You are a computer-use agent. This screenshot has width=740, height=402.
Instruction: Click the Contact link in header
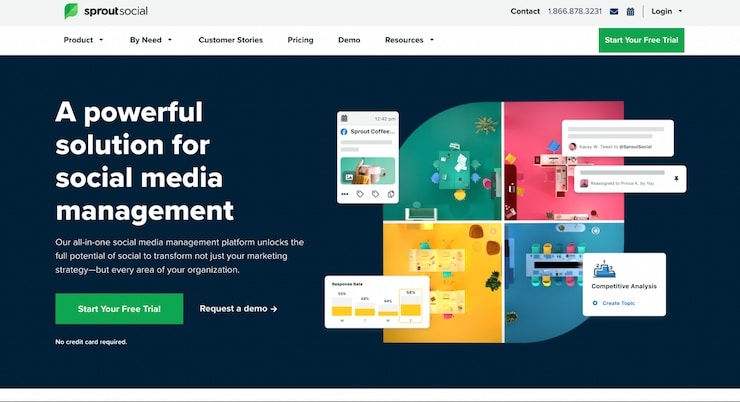pos(525,11)
